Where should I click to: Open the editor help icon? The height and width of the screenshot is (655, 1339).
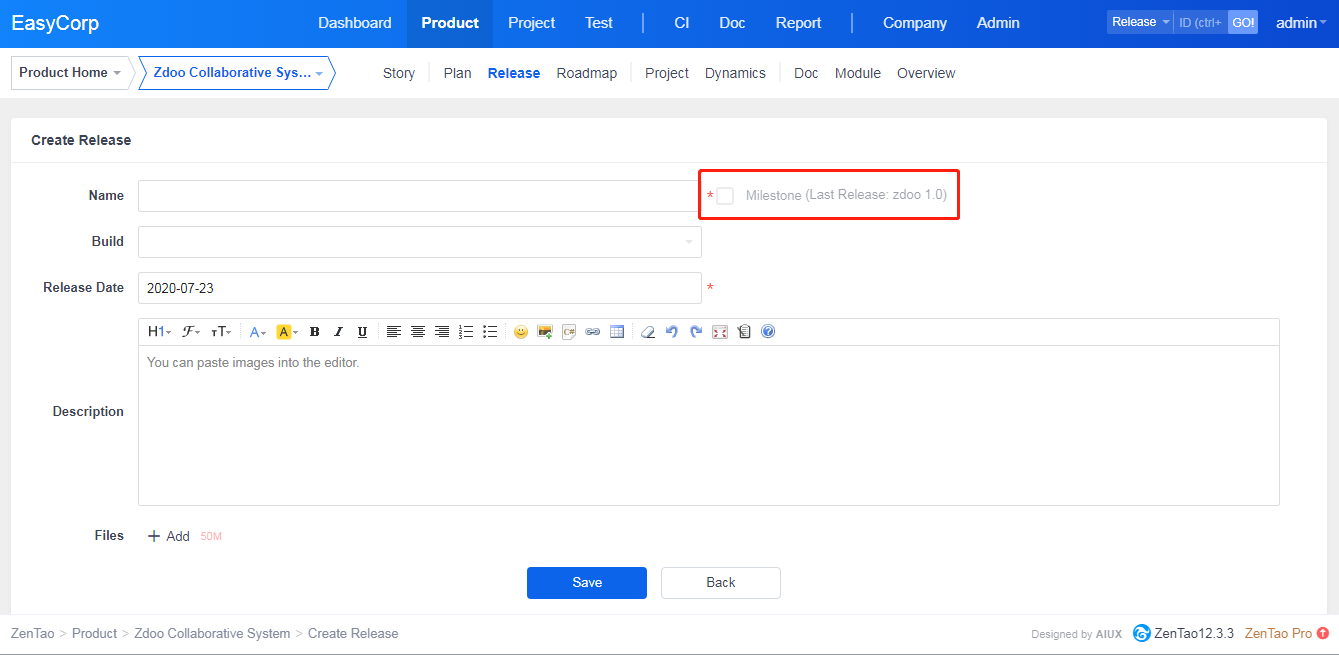[x=768, y=332]
